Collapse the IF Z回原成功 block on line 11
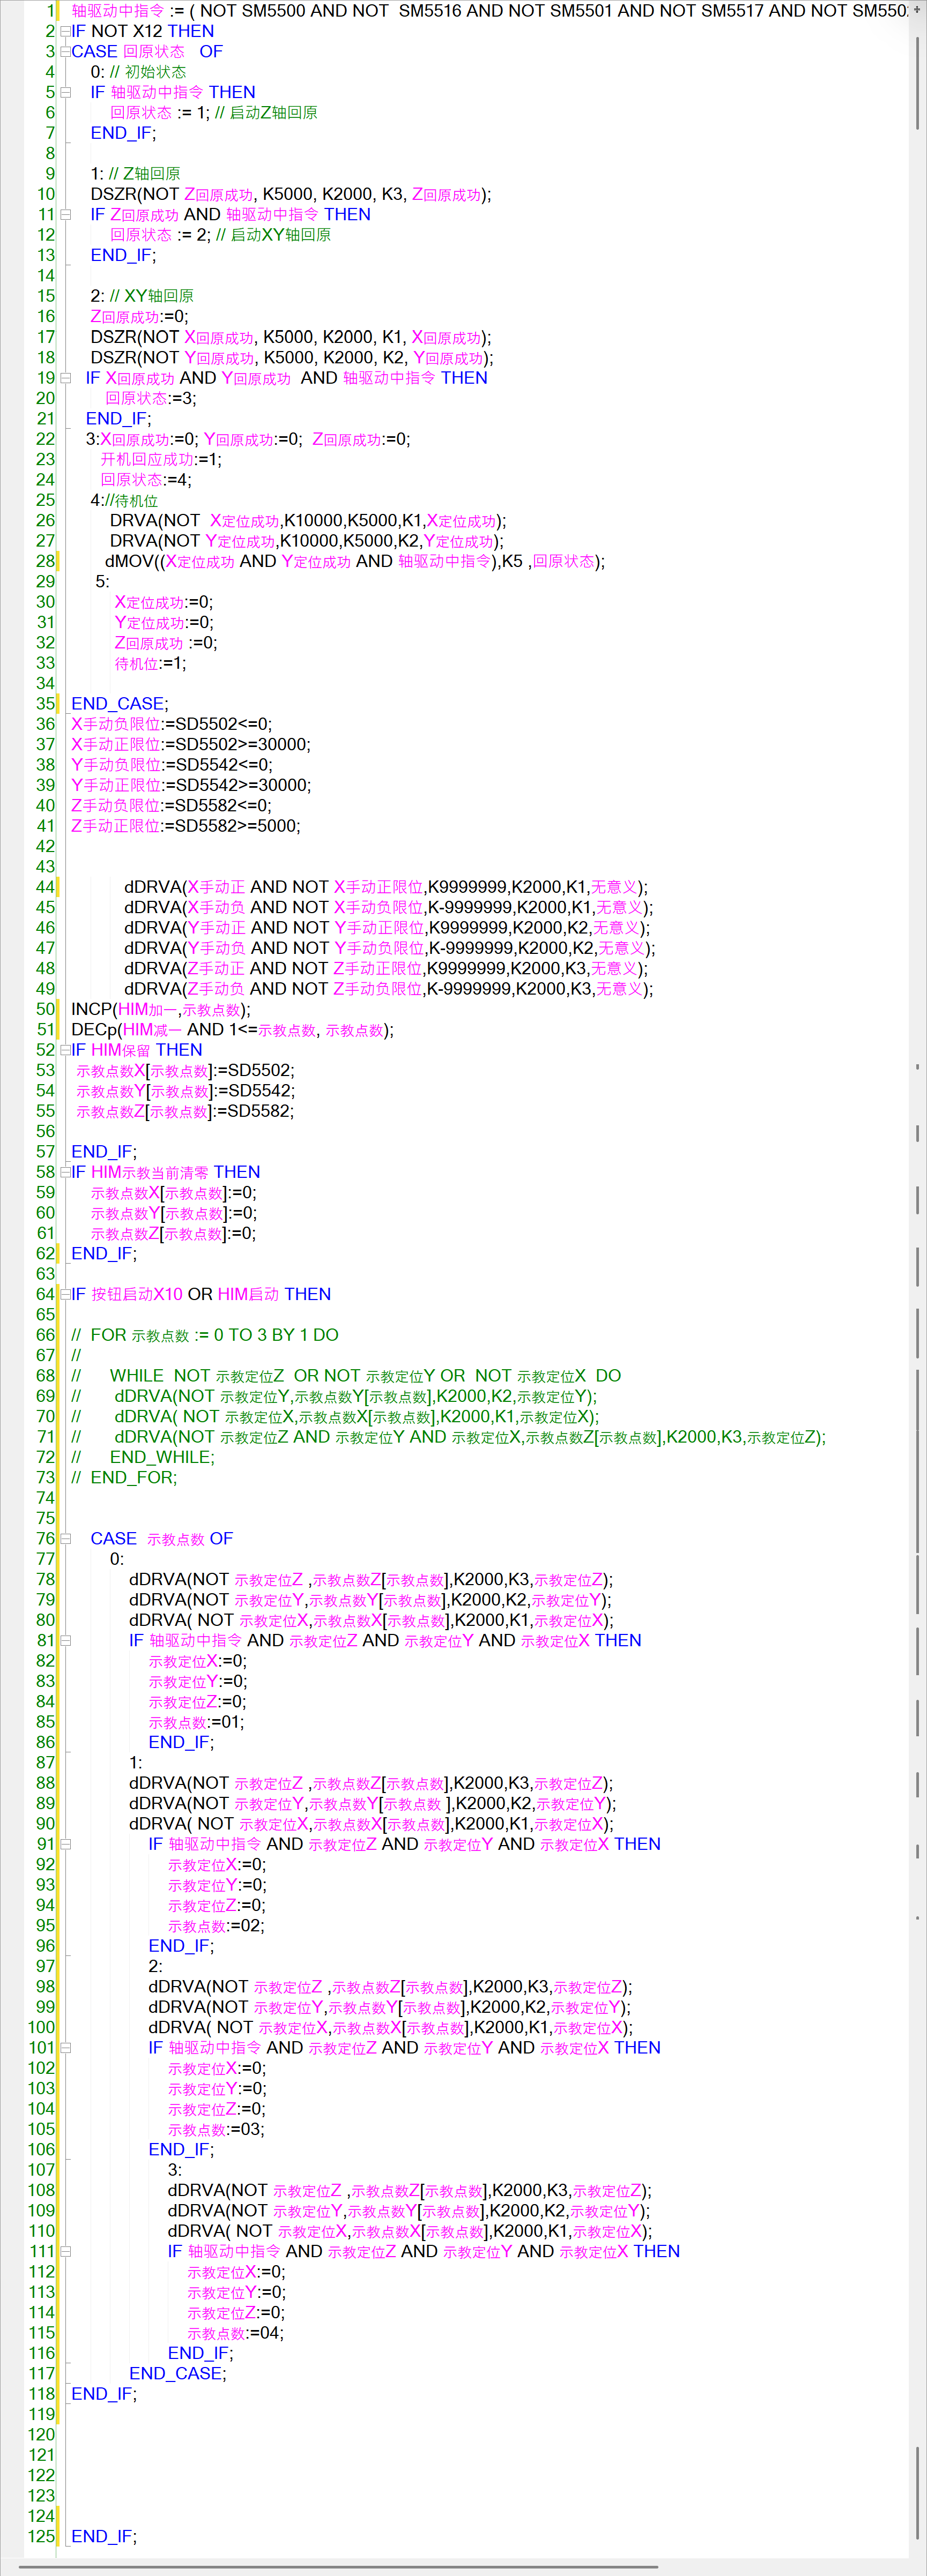 click(65, 215)
